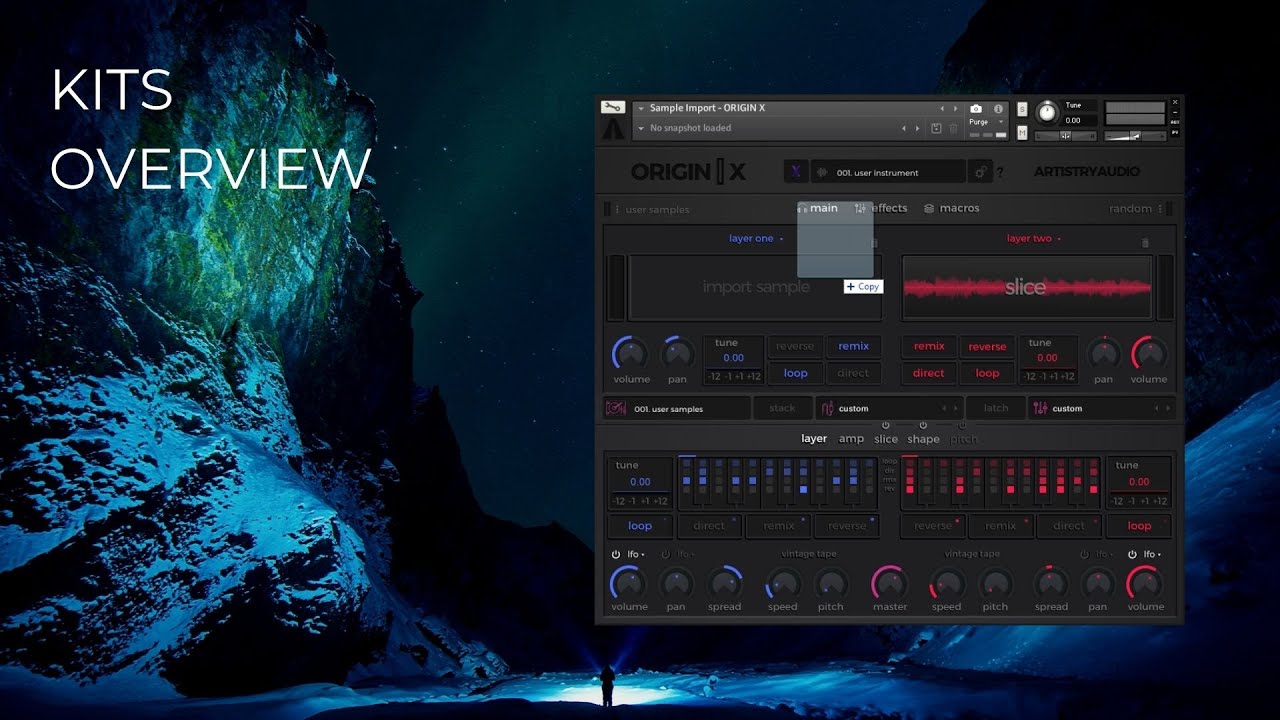Select next layer two custom preset

coord(1168,408)
